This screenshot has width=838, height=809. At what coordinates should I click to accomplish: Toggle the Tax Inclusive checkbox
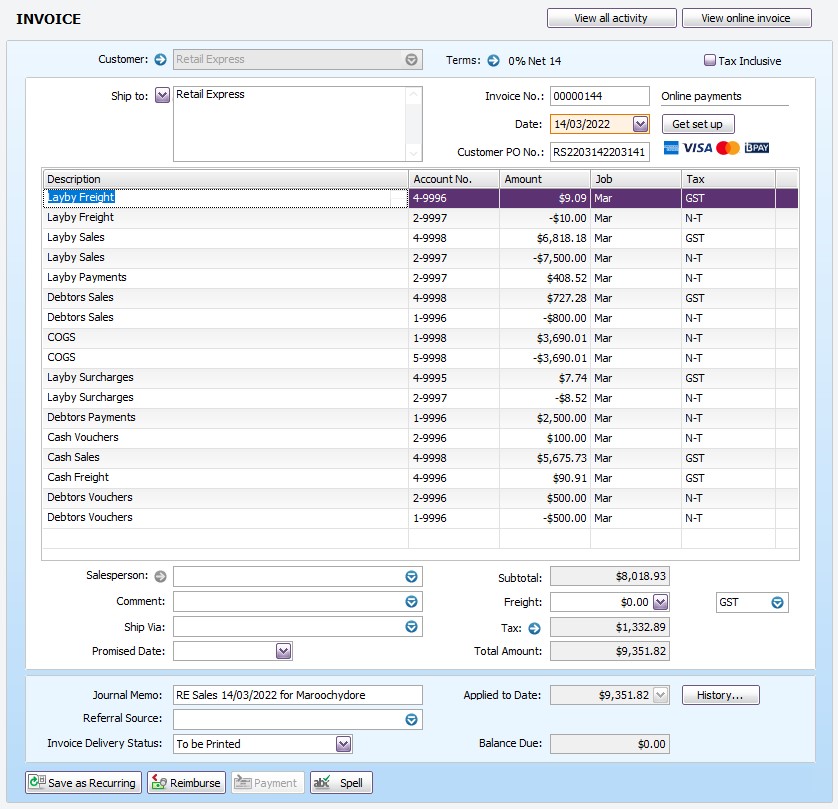[710, 60]
